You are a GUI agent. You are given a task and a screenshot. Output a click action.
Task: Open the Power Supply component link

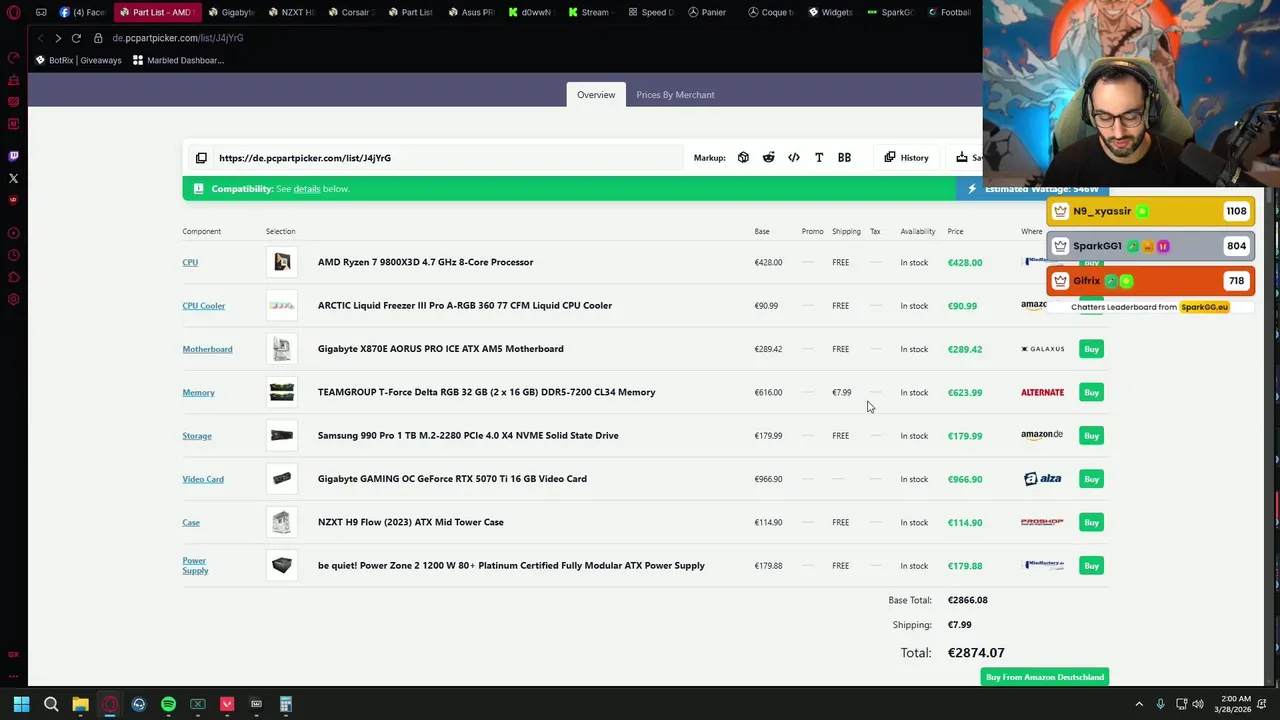tap(195, 565)
